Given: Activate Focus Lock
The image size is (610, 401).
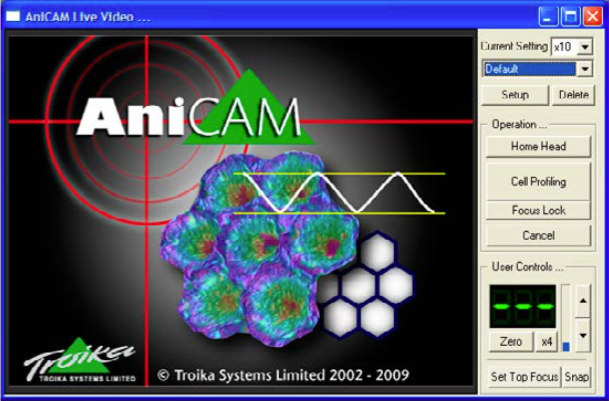Looking at the screenshot, I should 538,210.
